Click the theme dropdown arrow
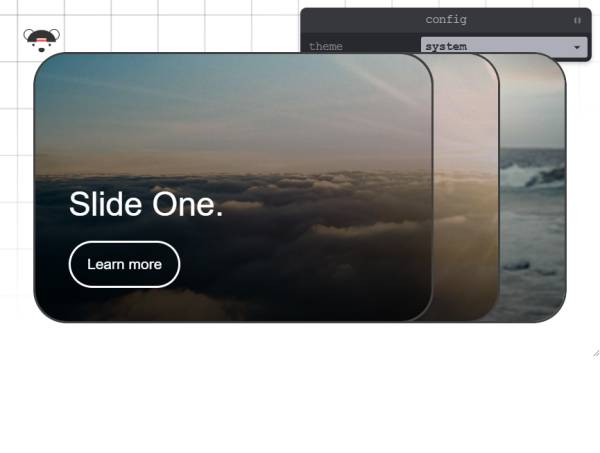600x453 pixels. coord(577,47)
